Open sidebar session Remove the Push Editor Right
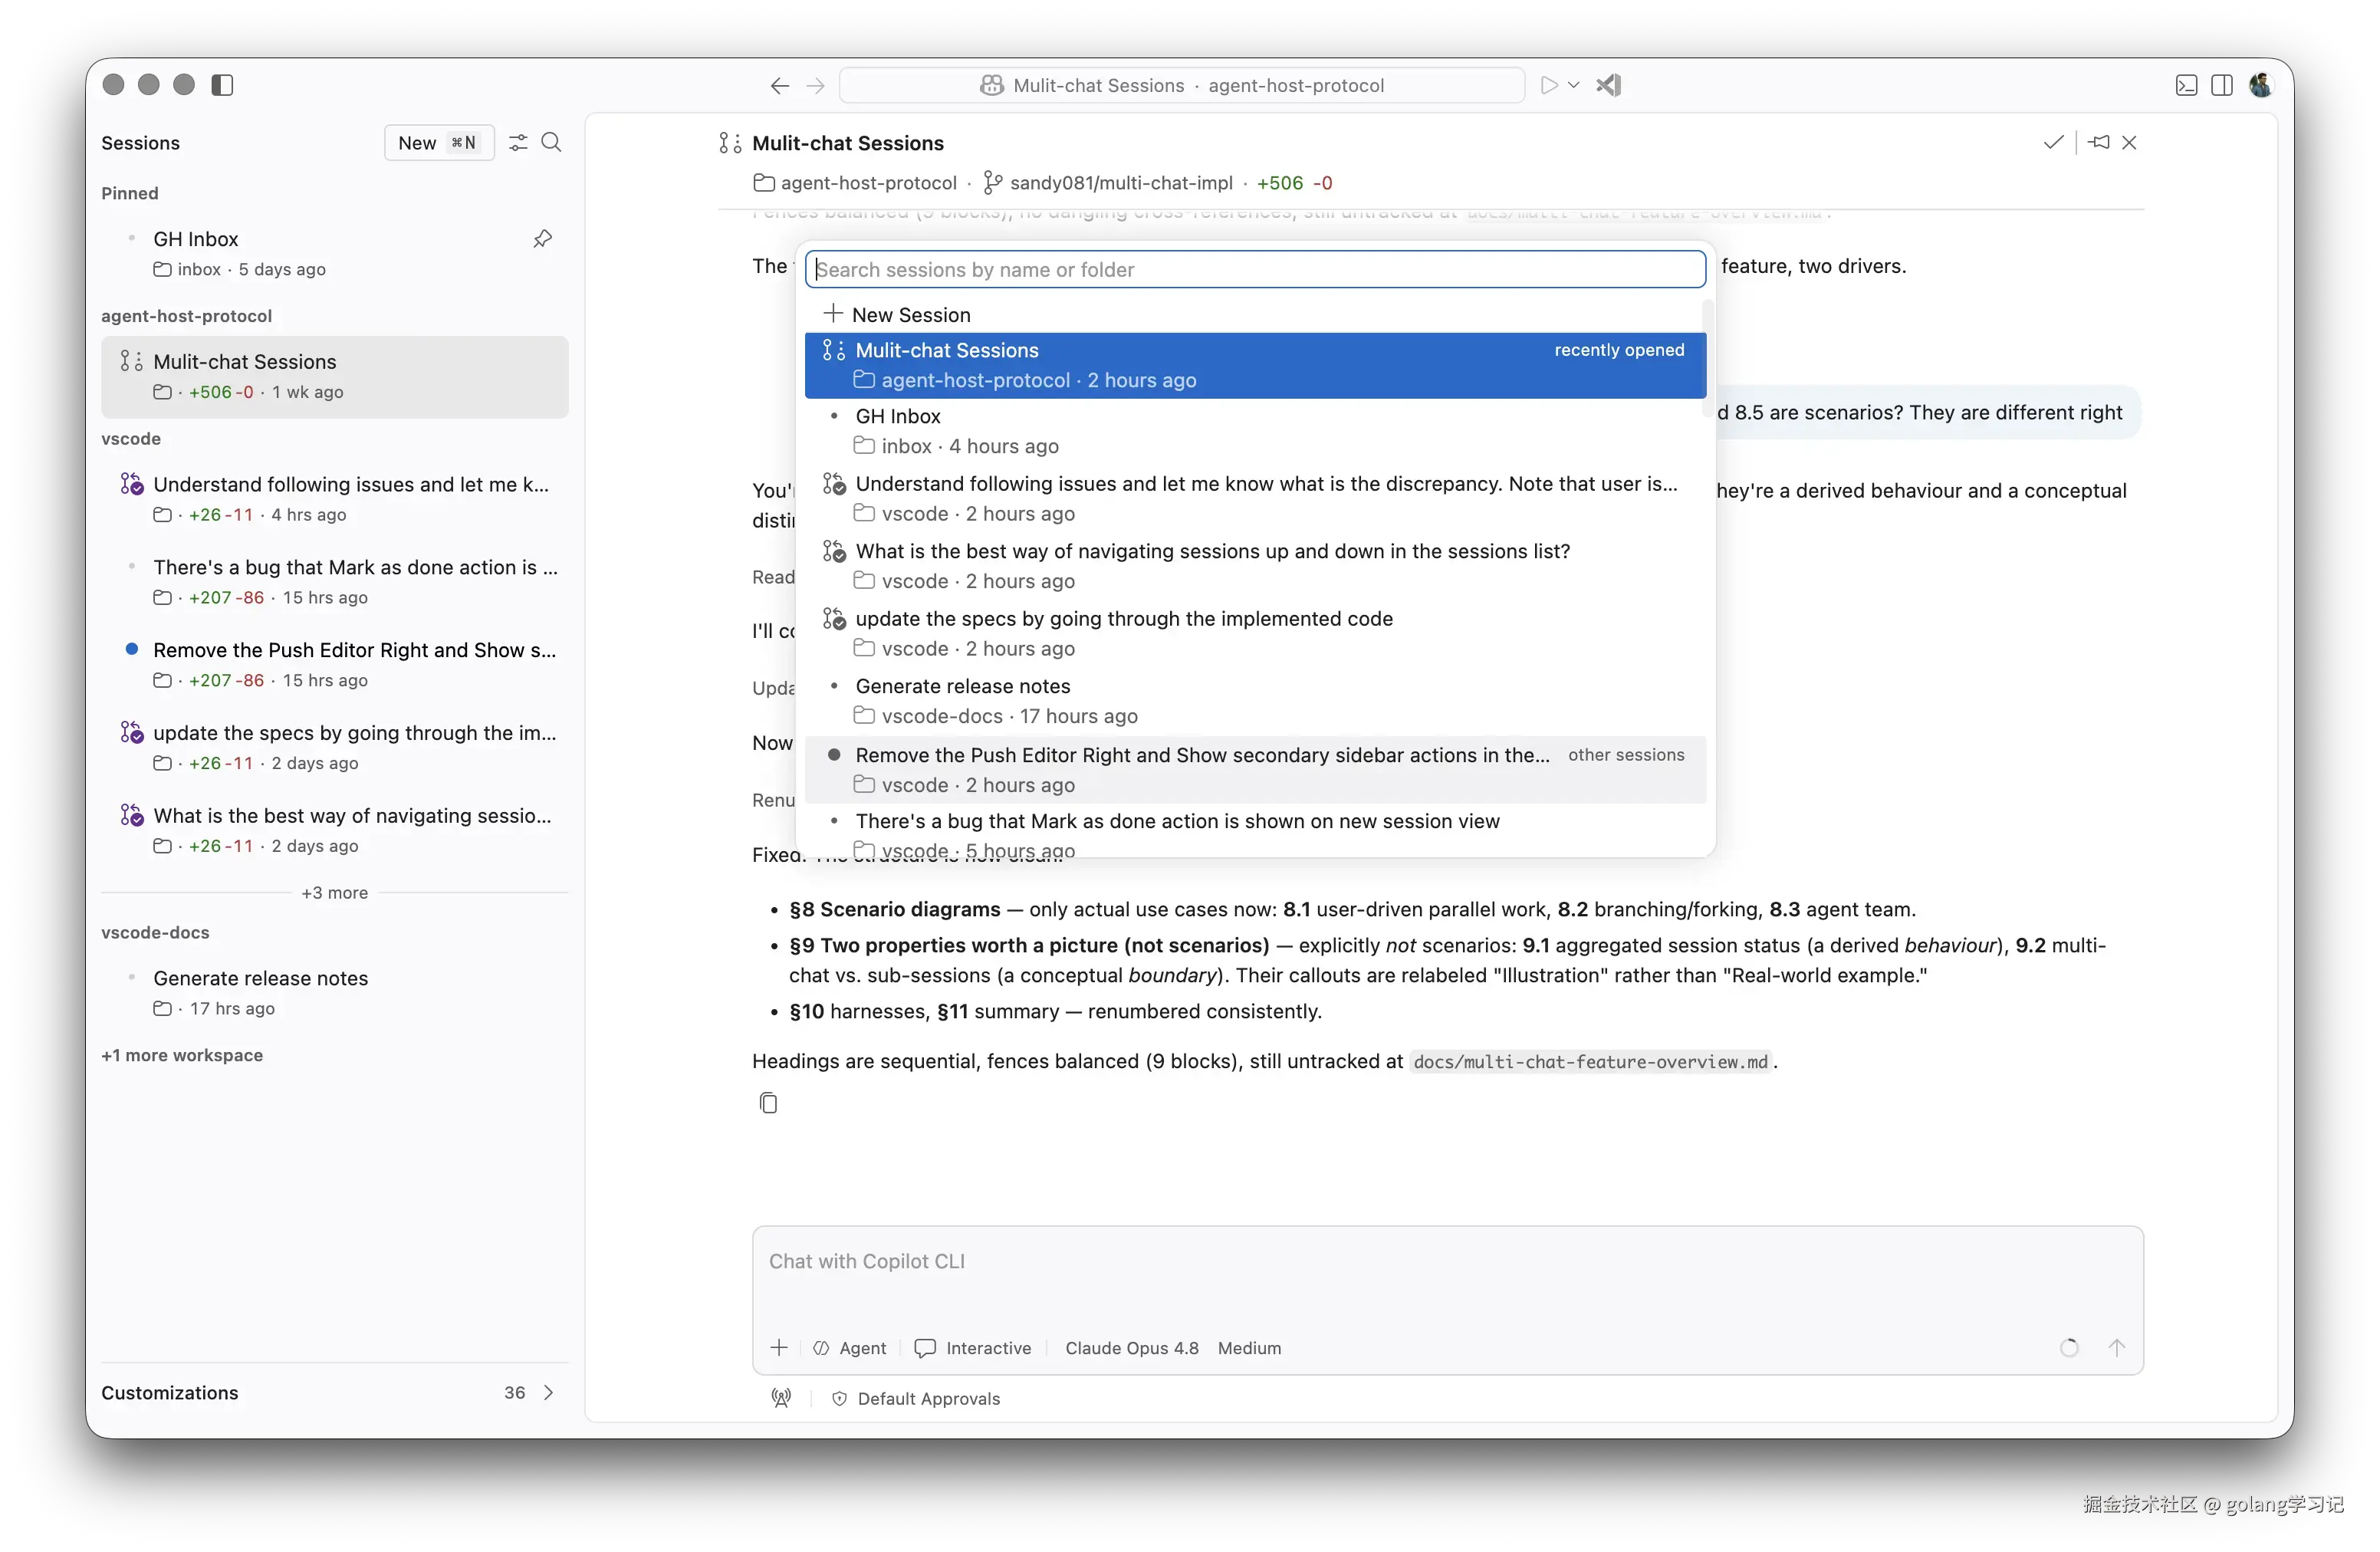Screen dimensions: 2380x1552 click(x=335, y=665)
